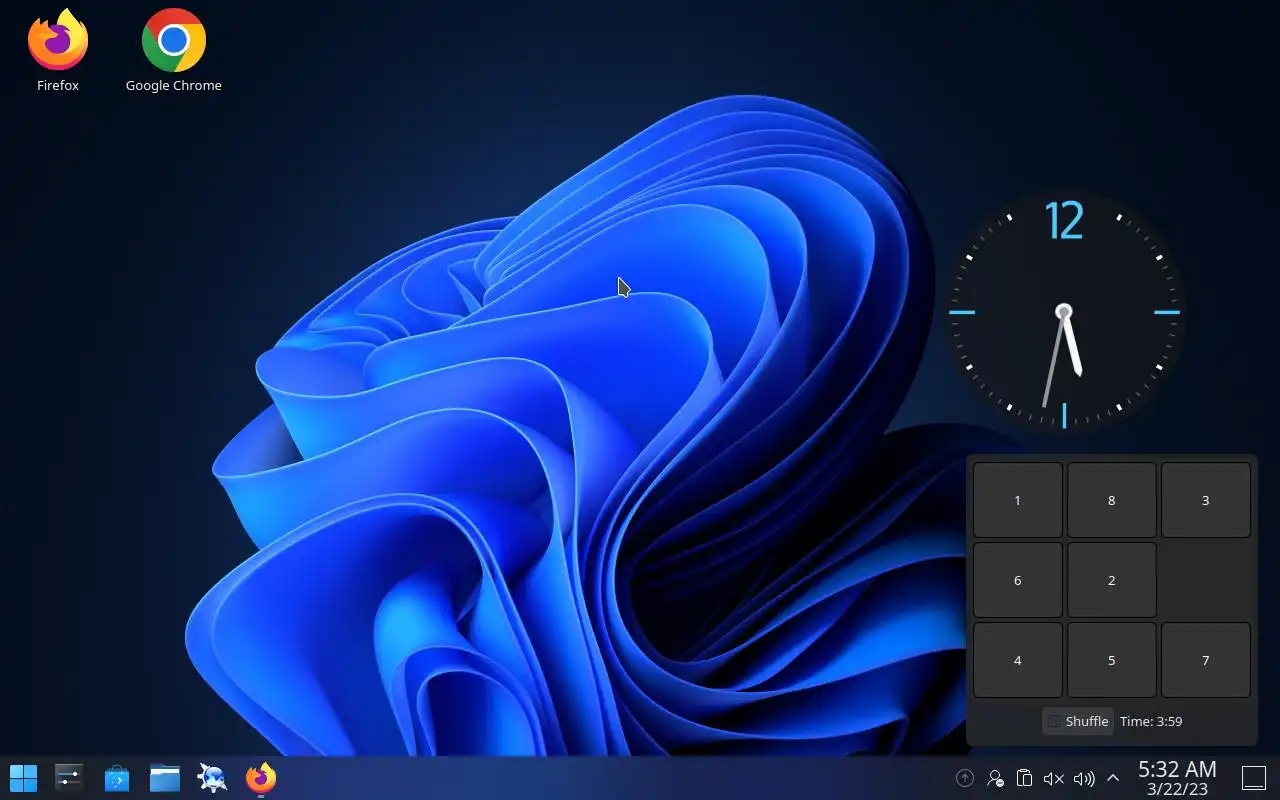Open the Firefox desktop shortcut
Screen dimensions: 1280x800
tap(58, 50)
